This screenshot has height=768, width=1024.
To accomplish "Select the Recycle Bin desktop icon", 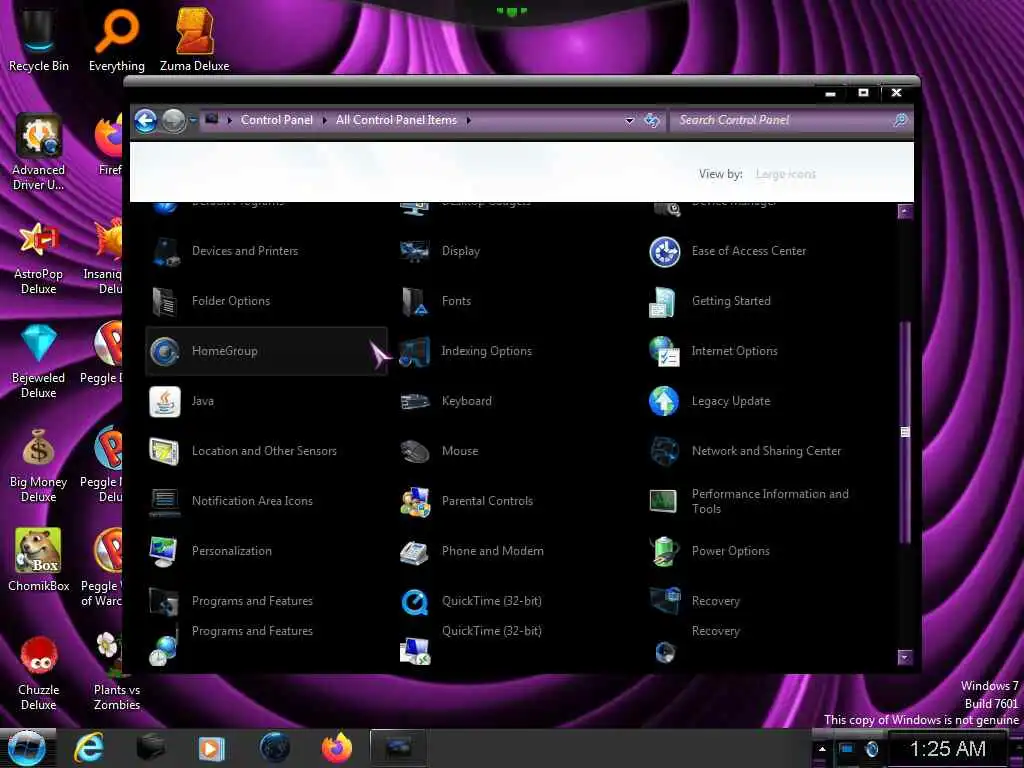I will coord(39,40).
